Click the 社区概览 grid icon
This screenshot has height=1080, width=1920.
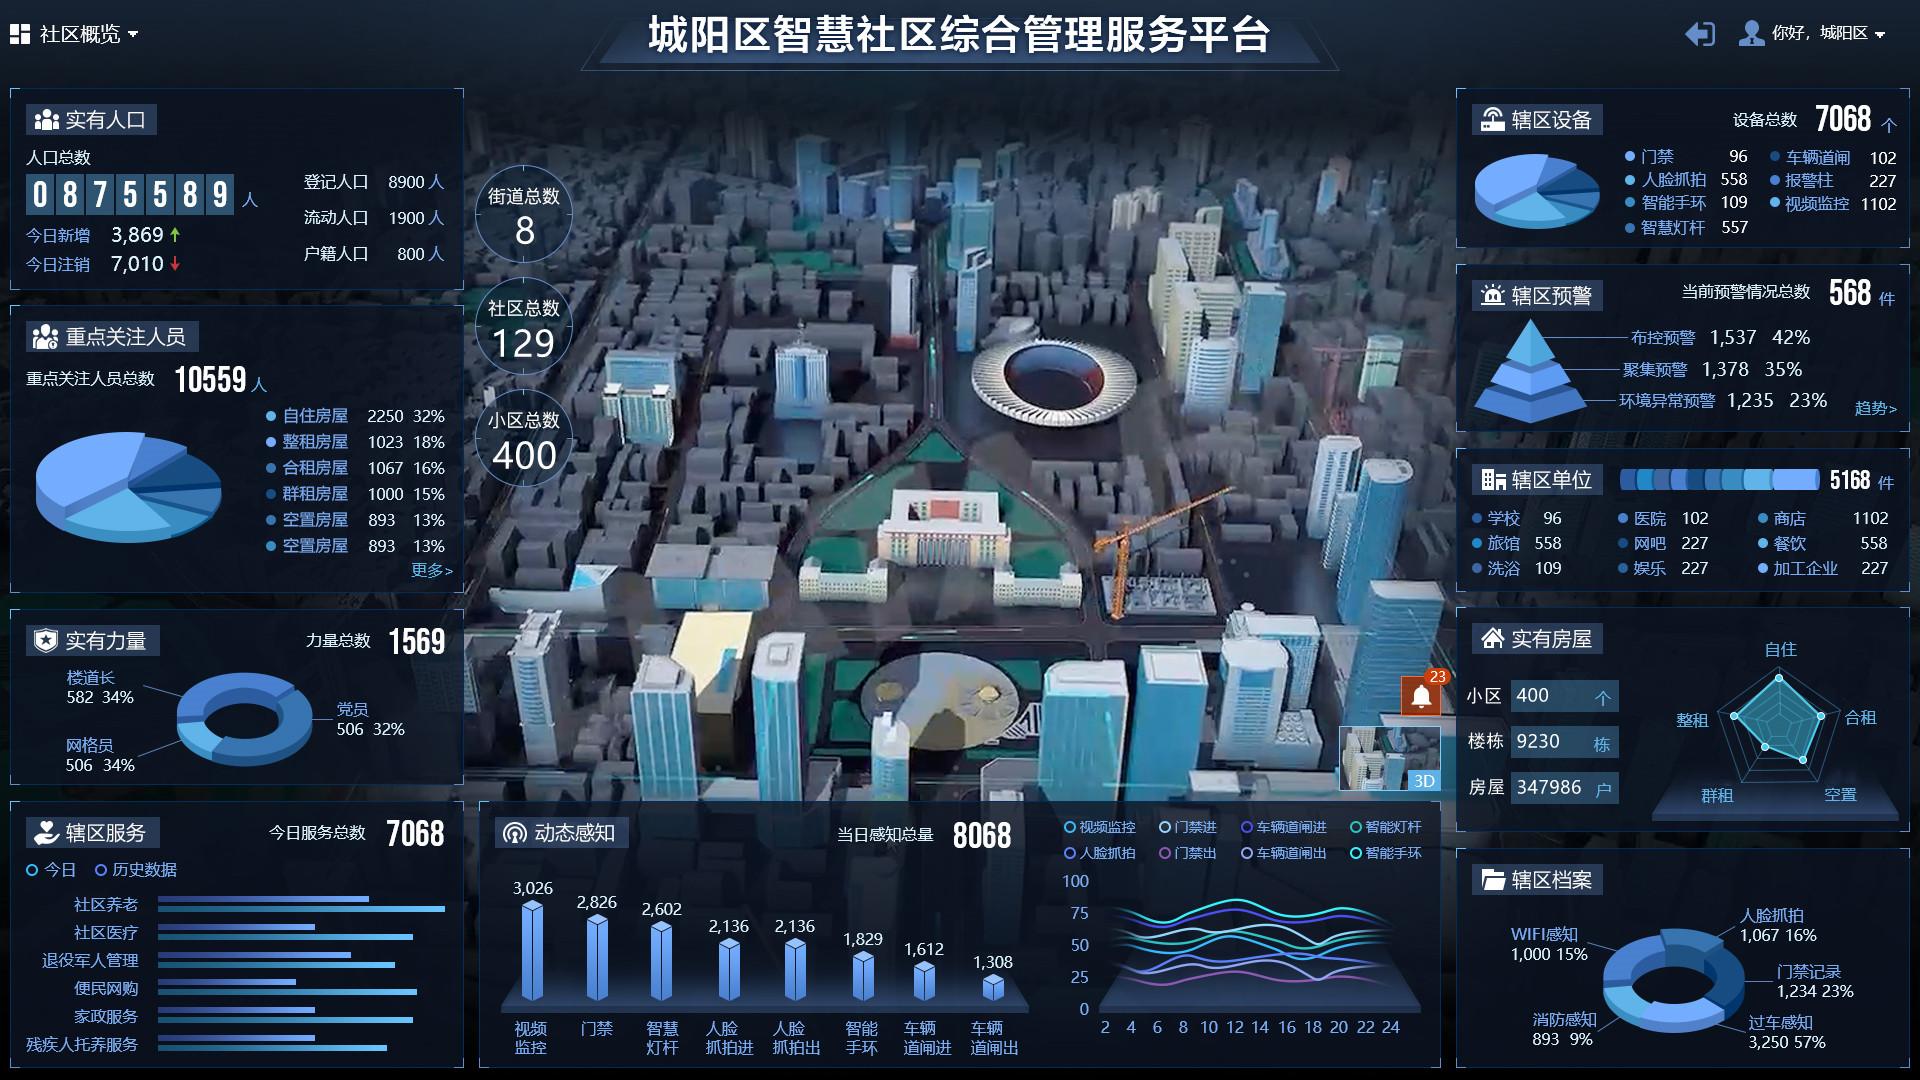[x=20, y=34]
